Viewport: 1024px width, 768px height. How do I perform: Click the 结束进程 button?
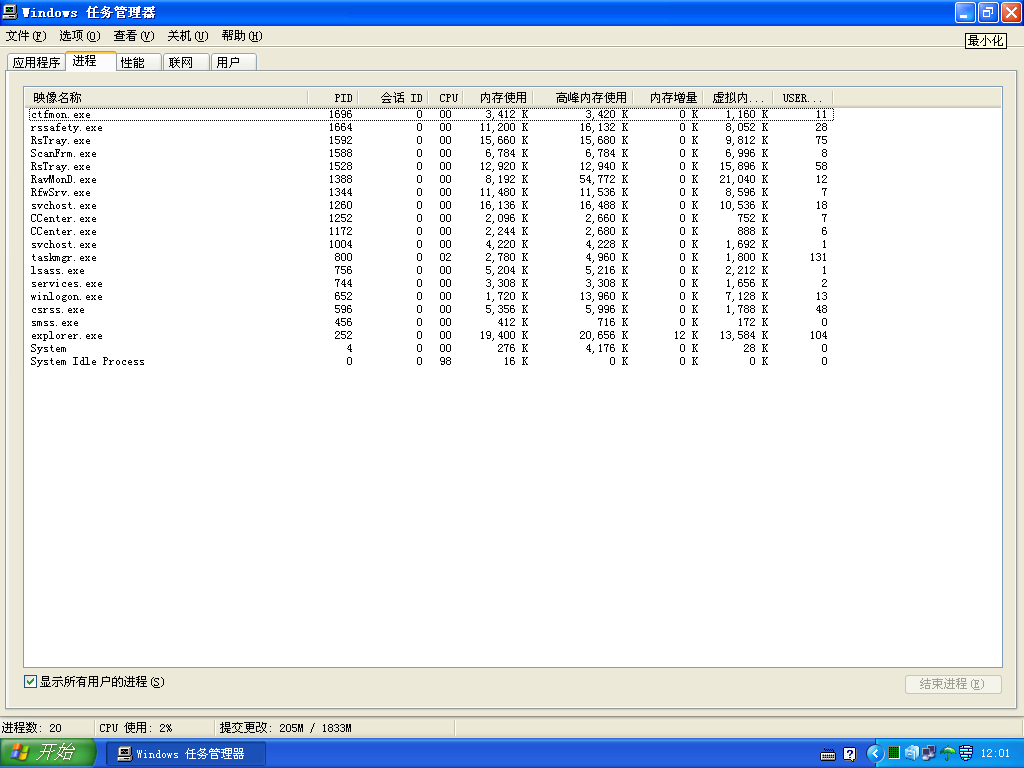point(953,684)
